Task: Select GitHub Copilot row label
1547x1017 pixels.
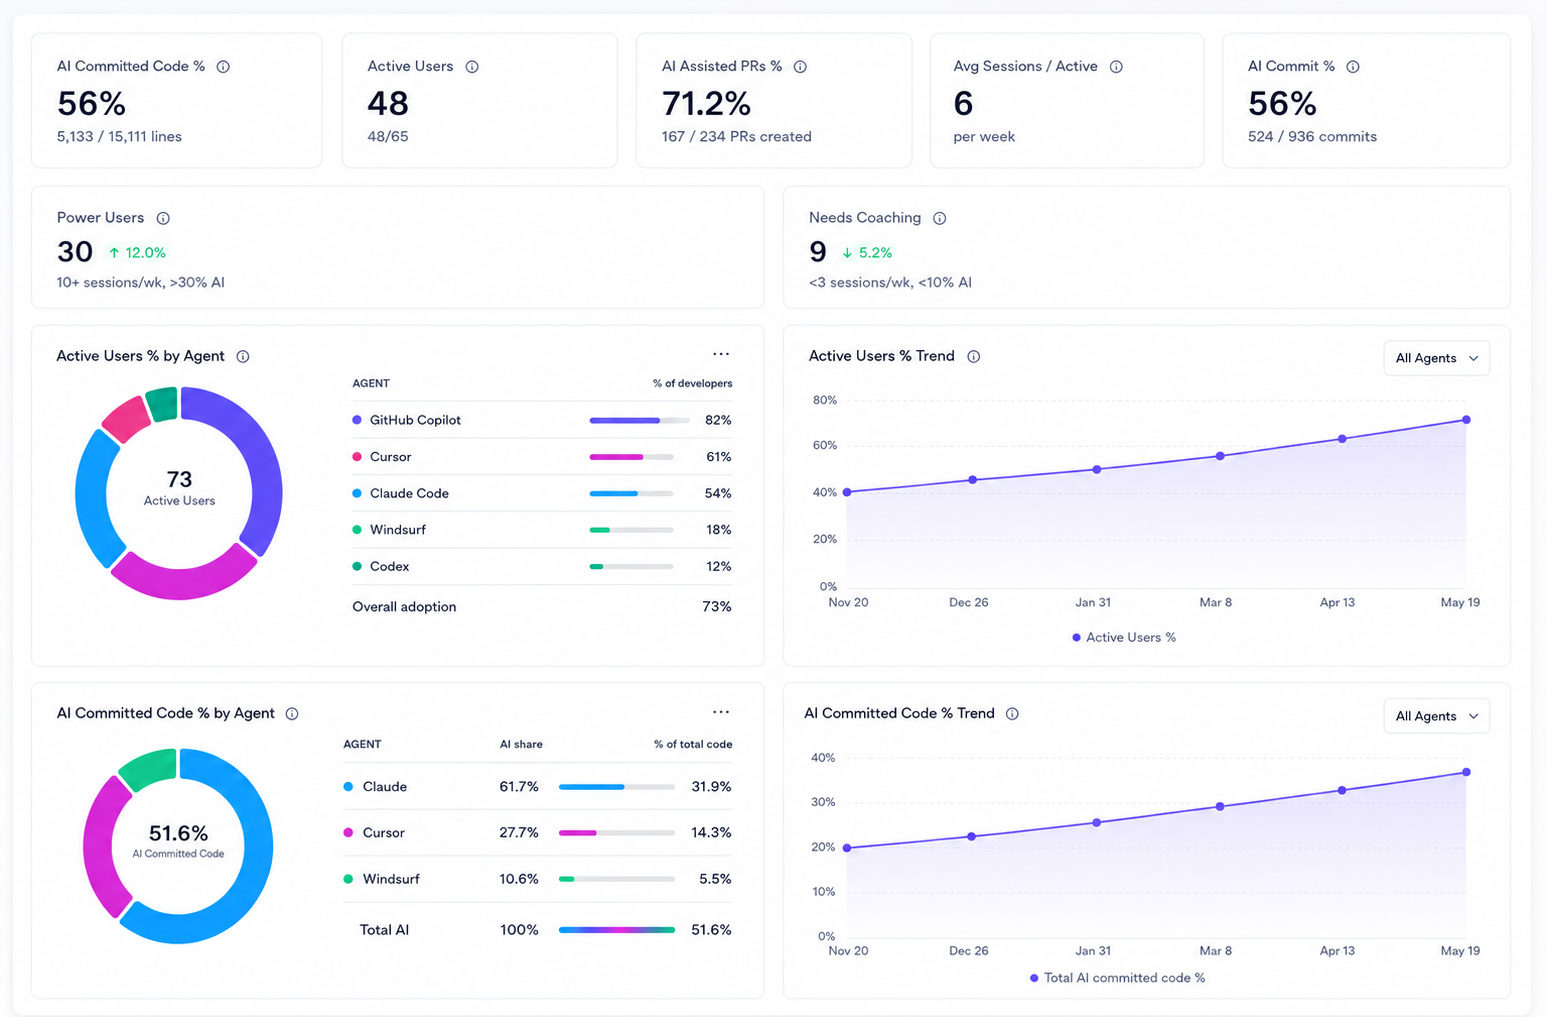Action: point(415,420)
